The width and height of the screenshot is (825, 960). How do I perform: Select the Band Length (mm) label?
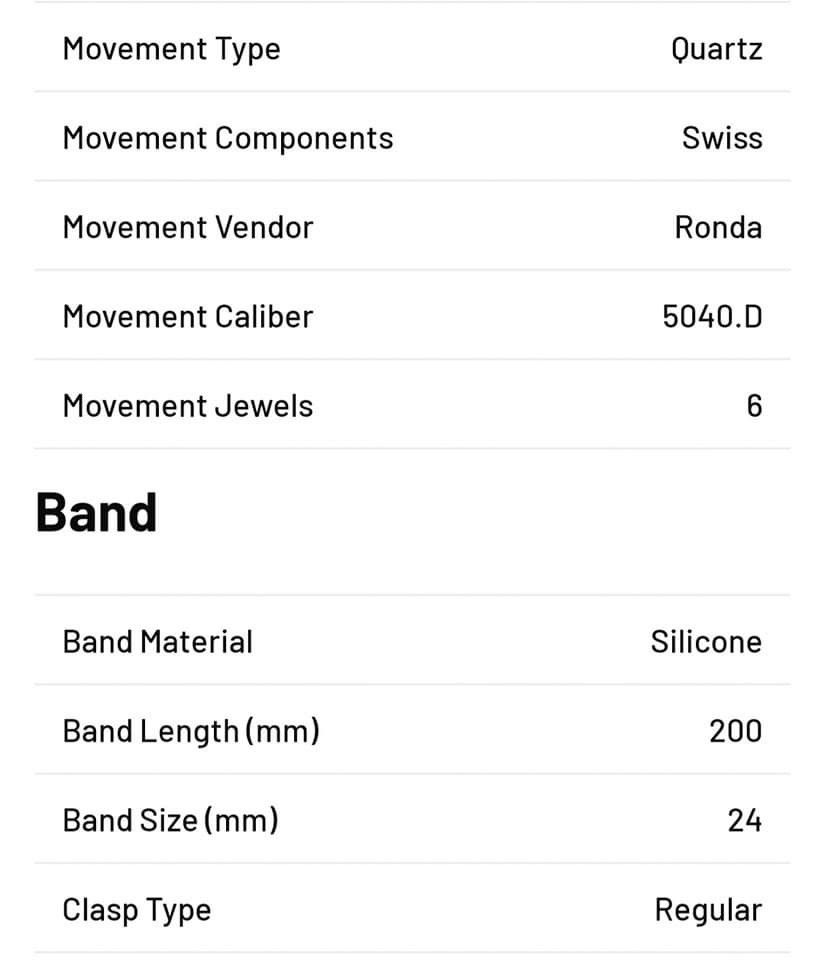point(191,732)
